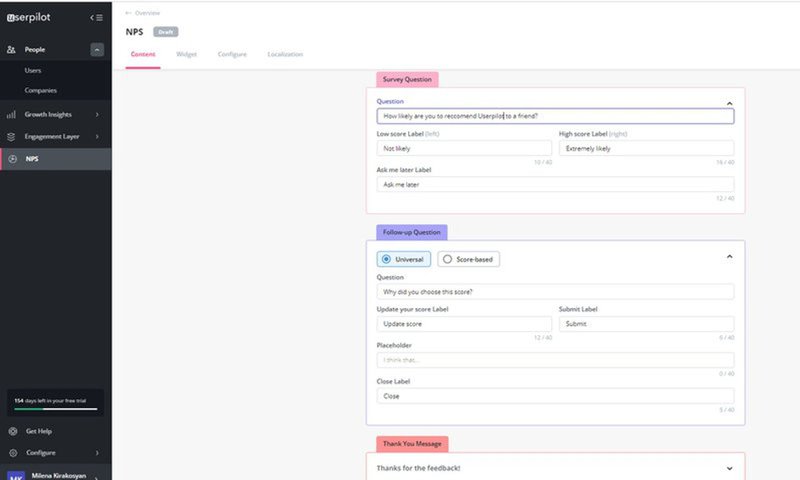
Task: Click the Follow-up Question section label
Action: pyautogui.click(x=412, y=232)
